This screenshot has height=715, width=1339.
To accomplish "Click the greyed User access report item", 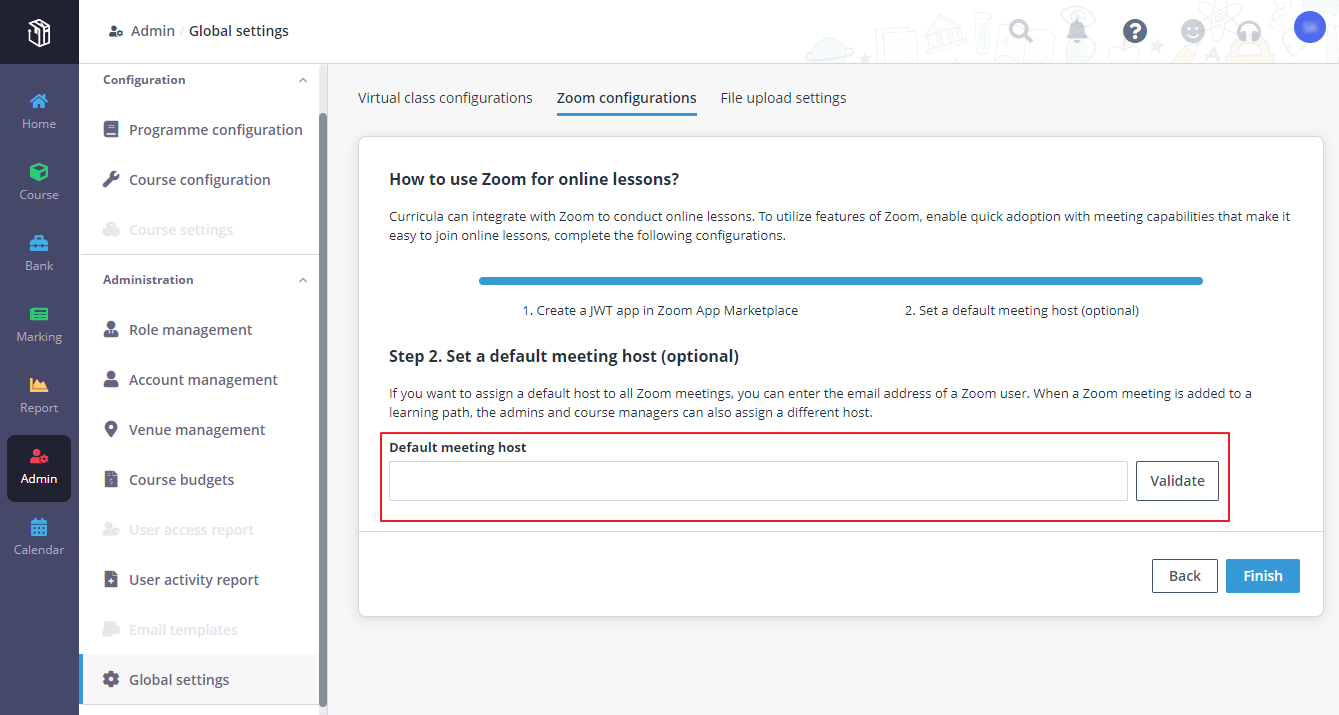I will pyautogui.click(x=199, y=530).
